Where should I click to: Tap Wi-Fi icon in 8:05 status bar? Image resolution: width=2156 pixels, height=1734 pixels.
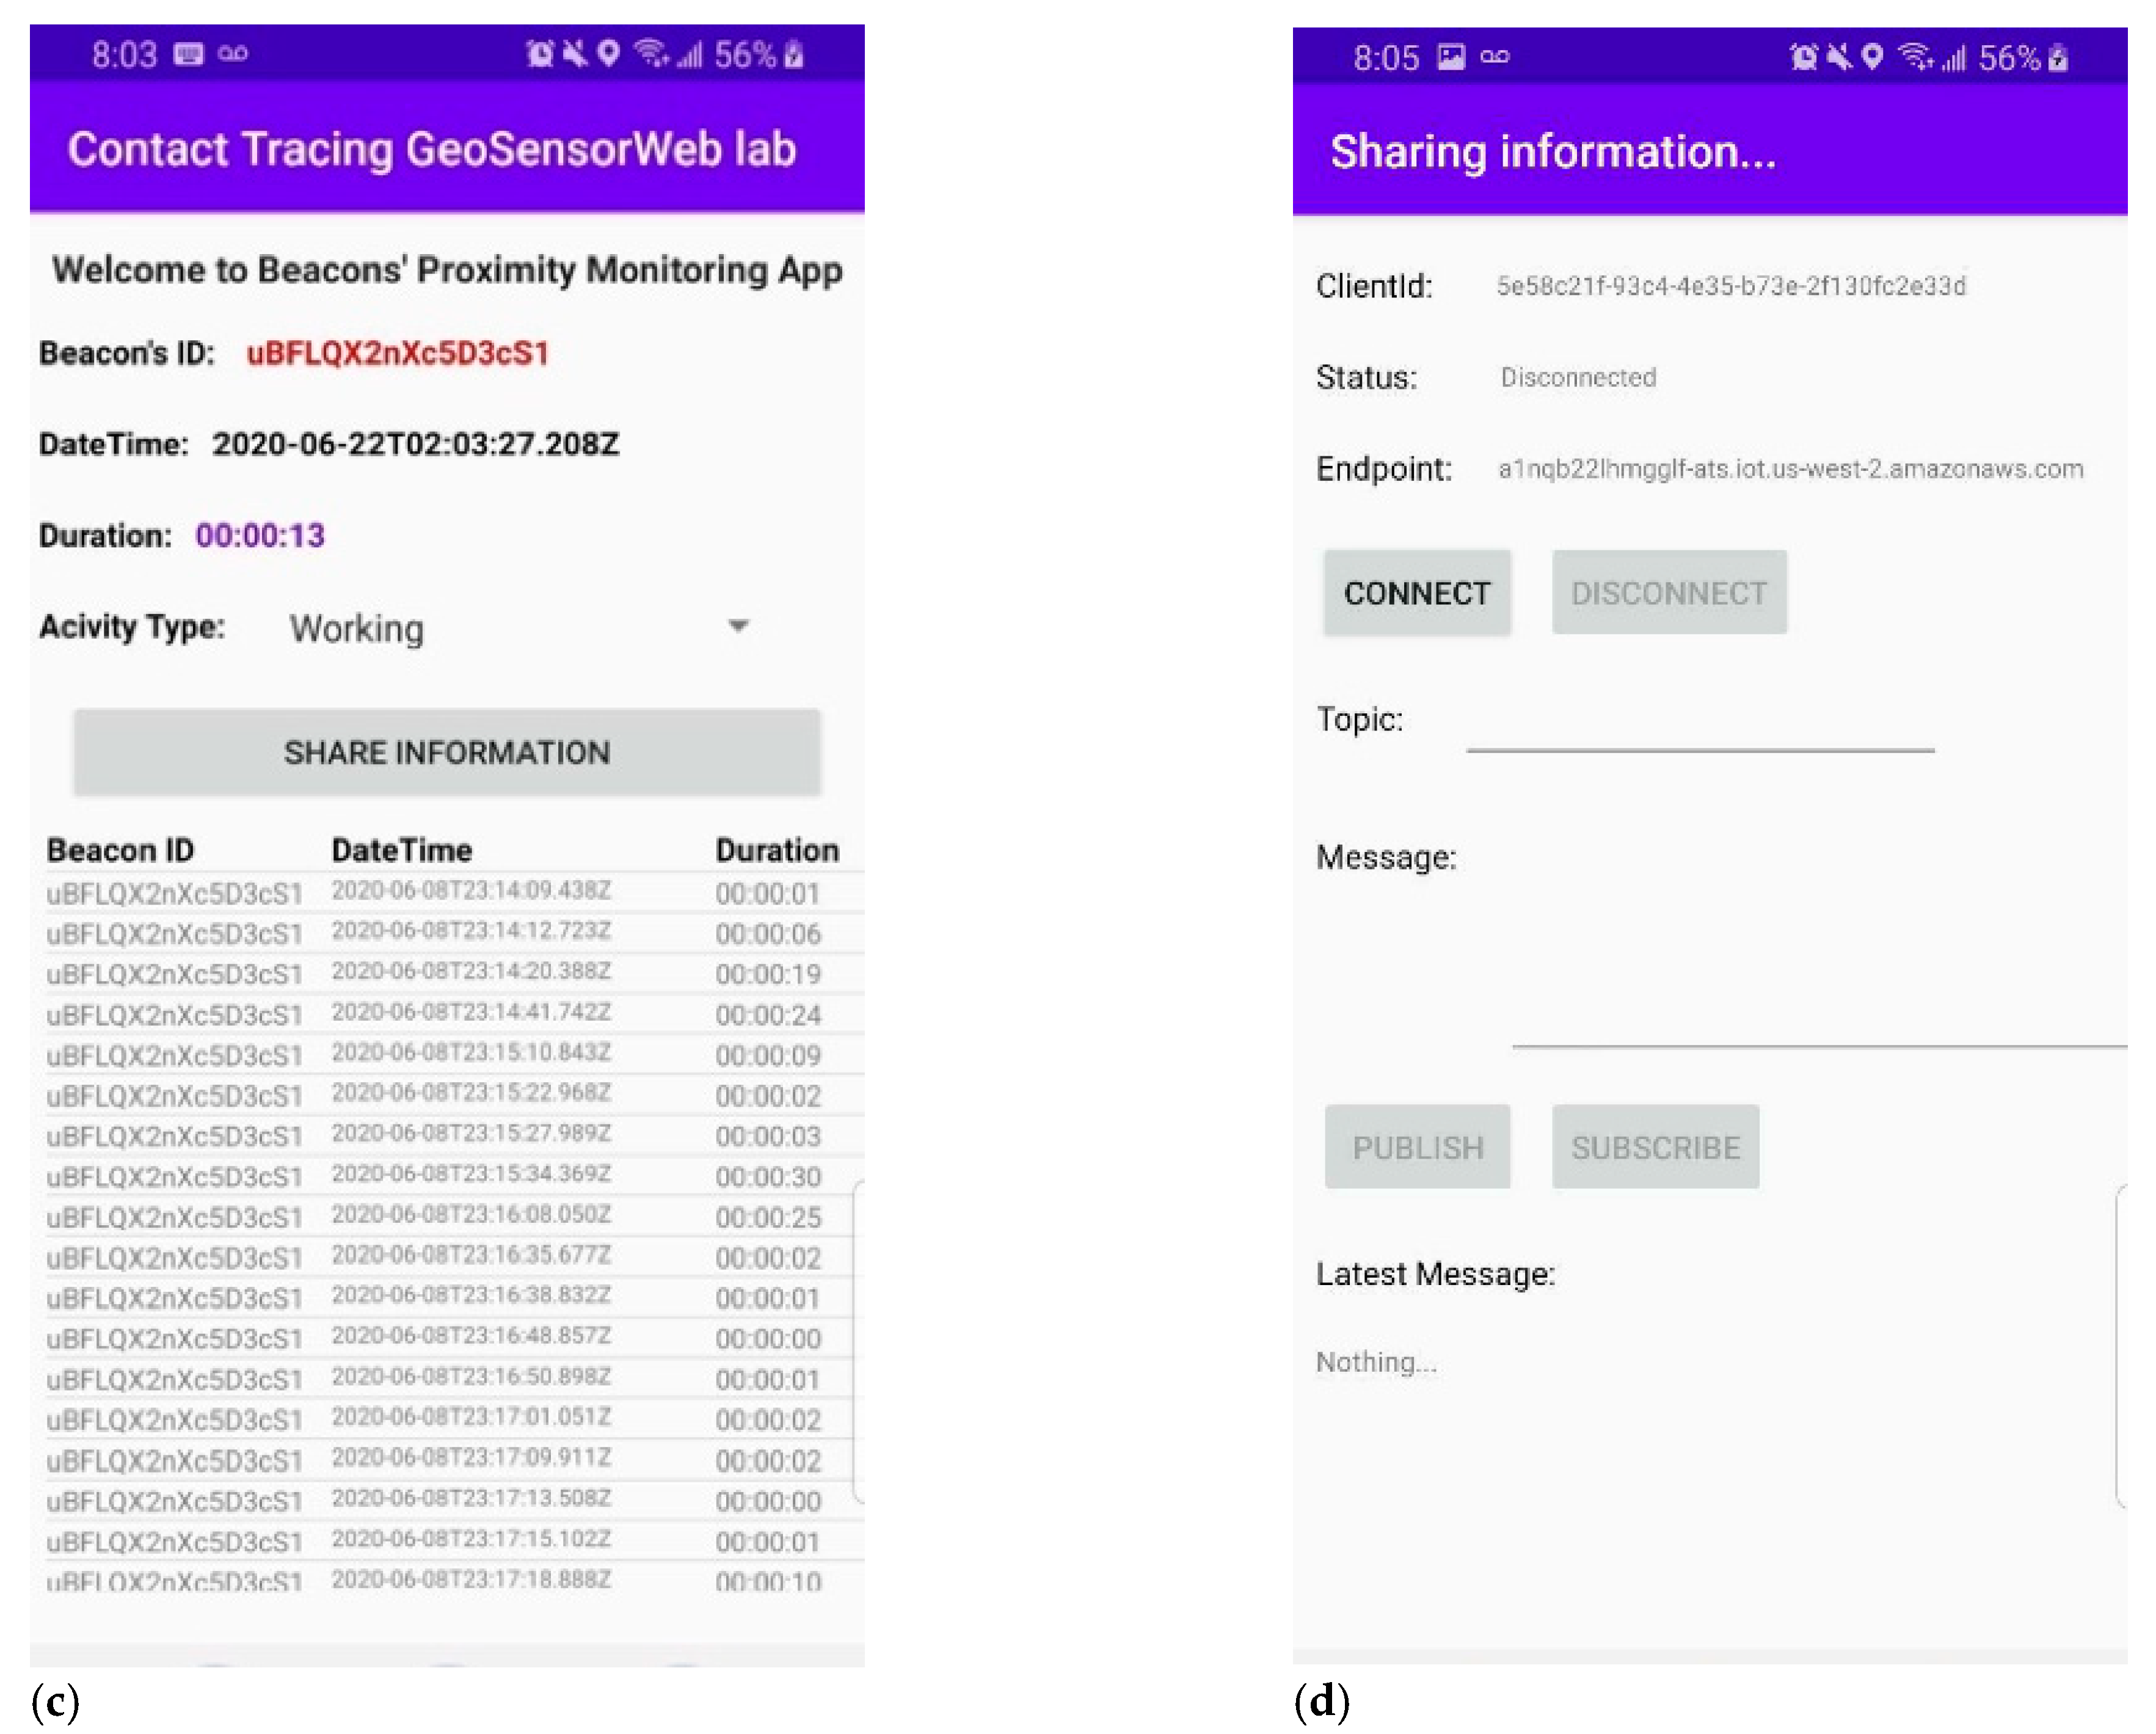coord(1915,57)
